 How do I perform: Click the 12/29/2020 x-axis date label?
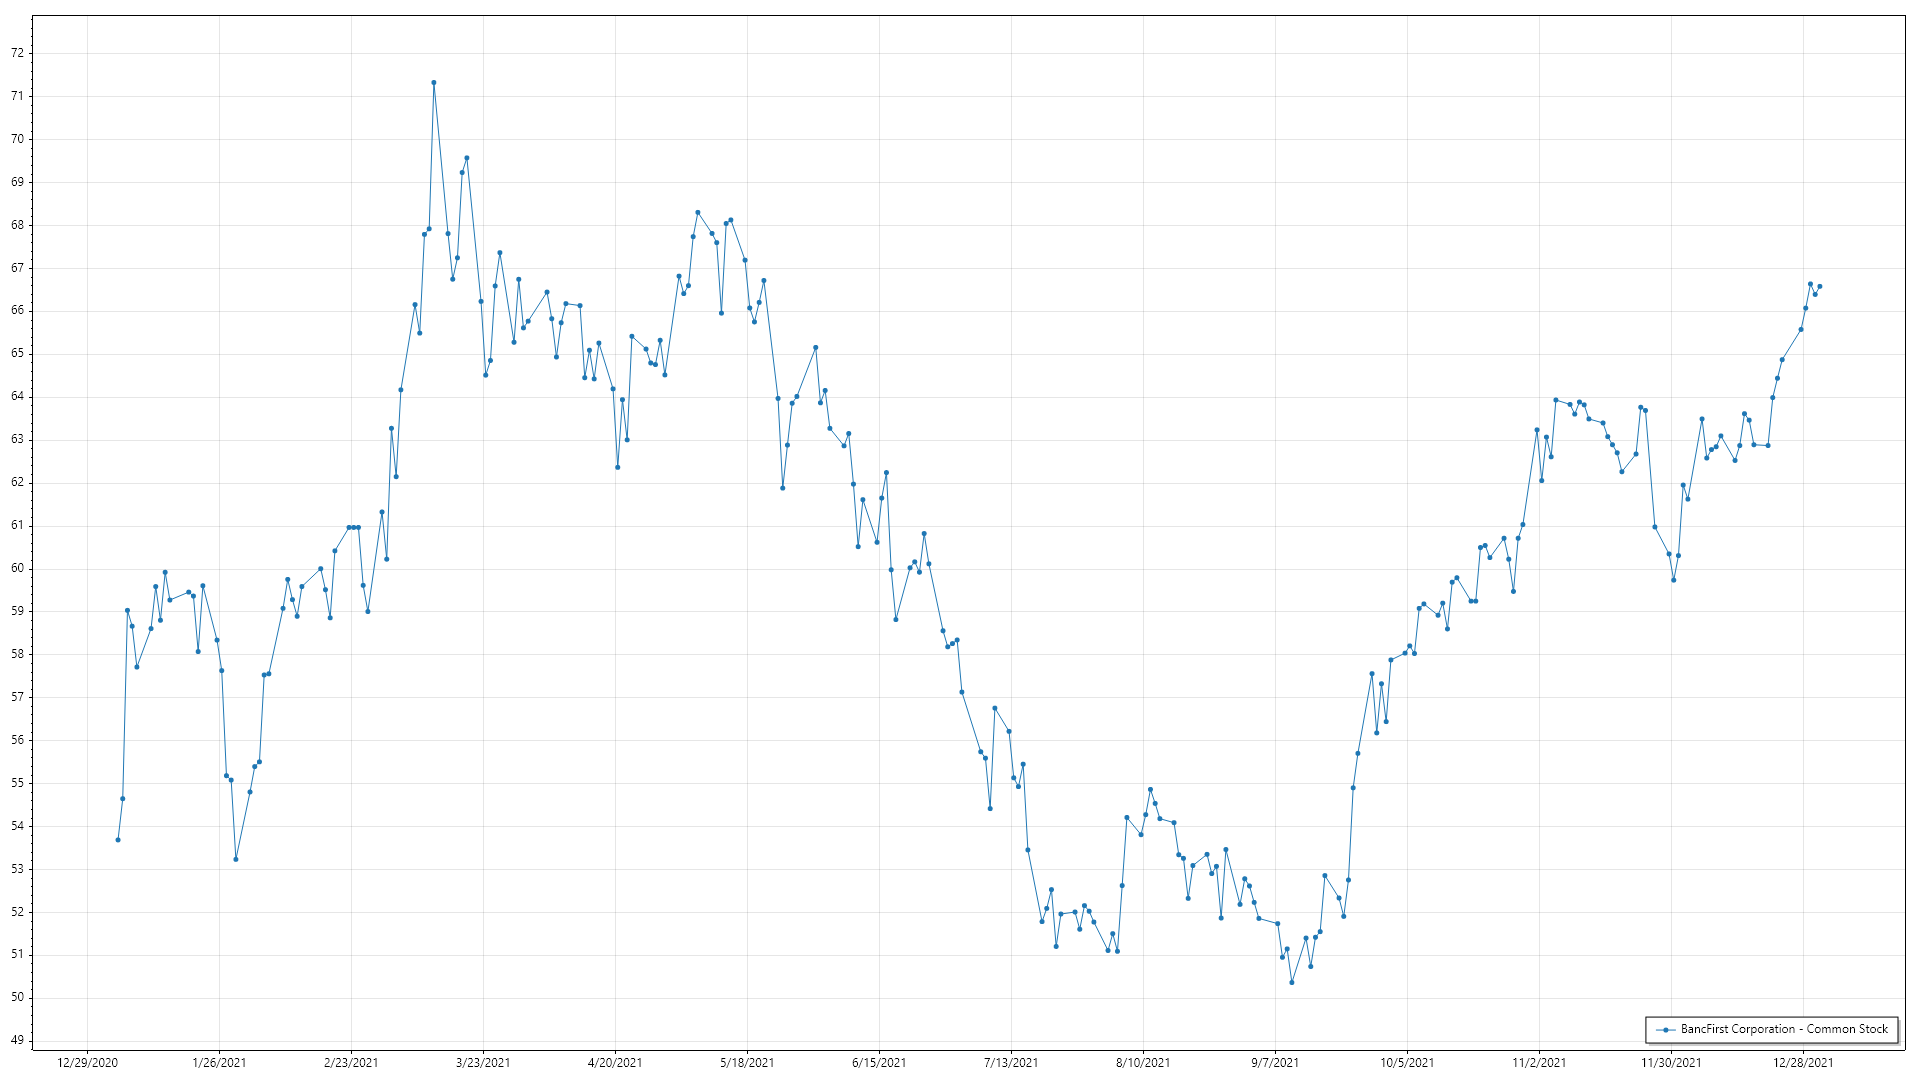[x=87, y=1063]
